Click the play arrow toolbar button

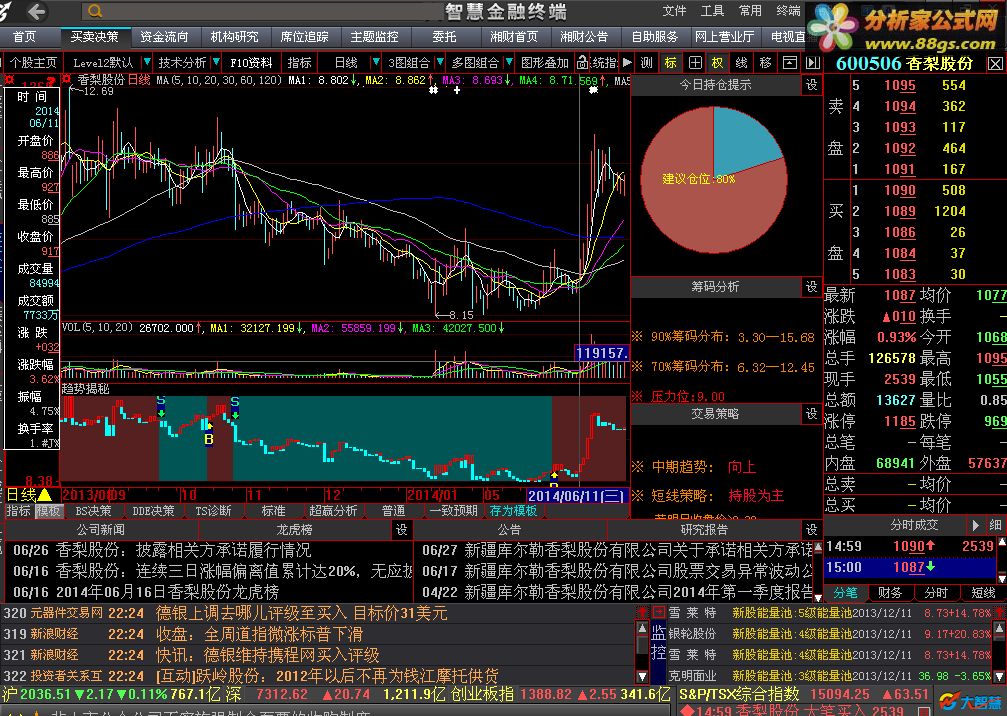click(627, 62)
